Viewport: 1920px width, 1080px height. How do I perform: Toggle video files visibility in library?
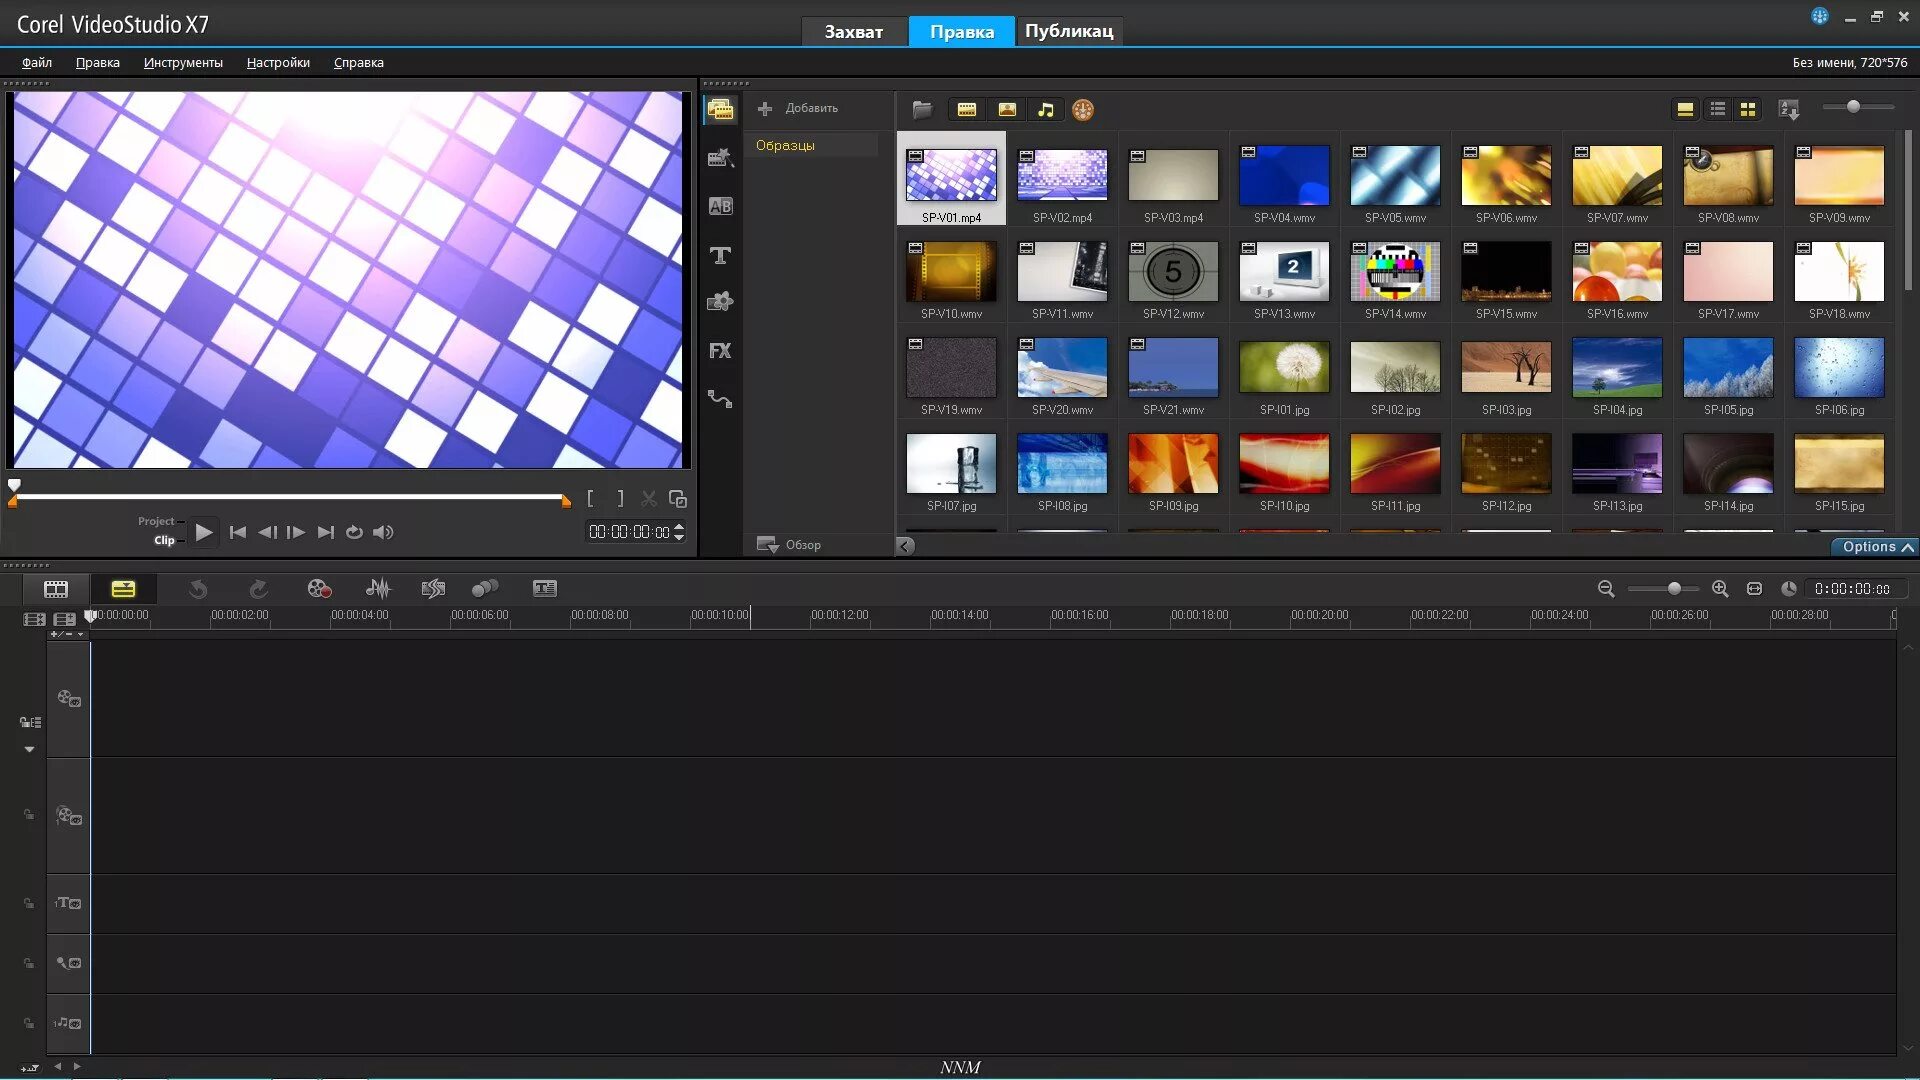point(966,109)
